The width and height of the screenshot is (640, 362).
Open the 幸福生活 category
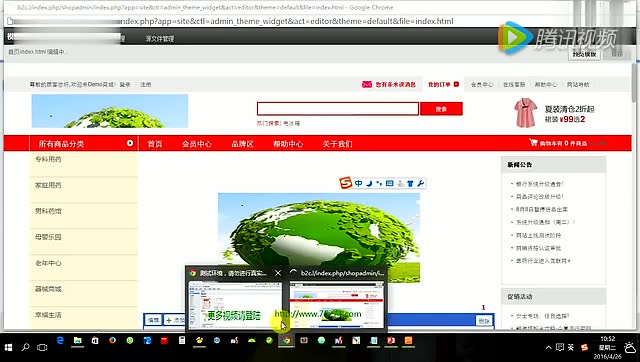point(48,315)
